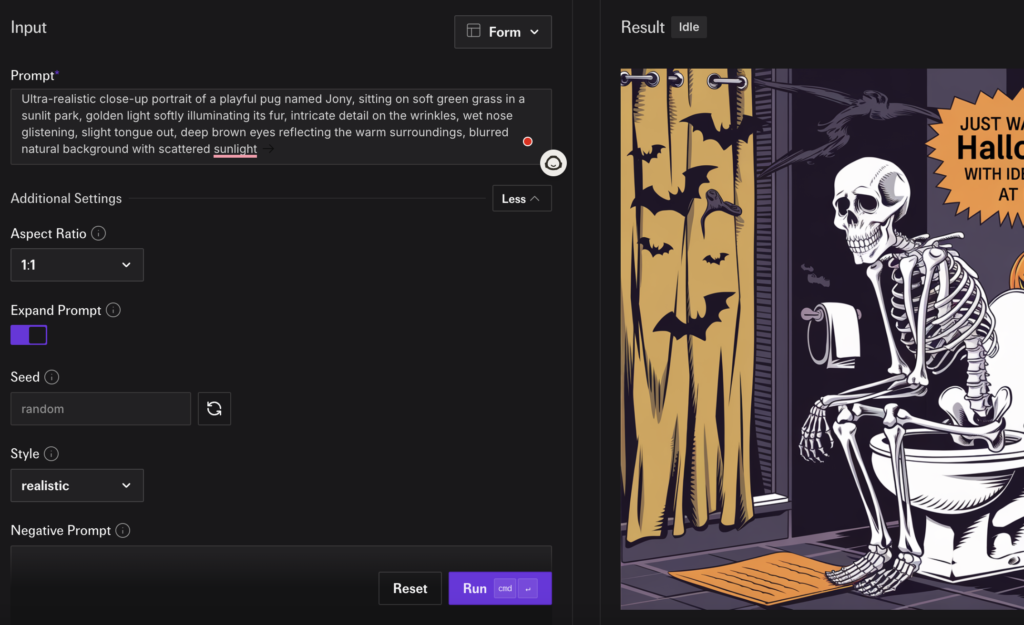Click the red dot in the prompt box
The image size is (1024, 625).
[528, 141]
